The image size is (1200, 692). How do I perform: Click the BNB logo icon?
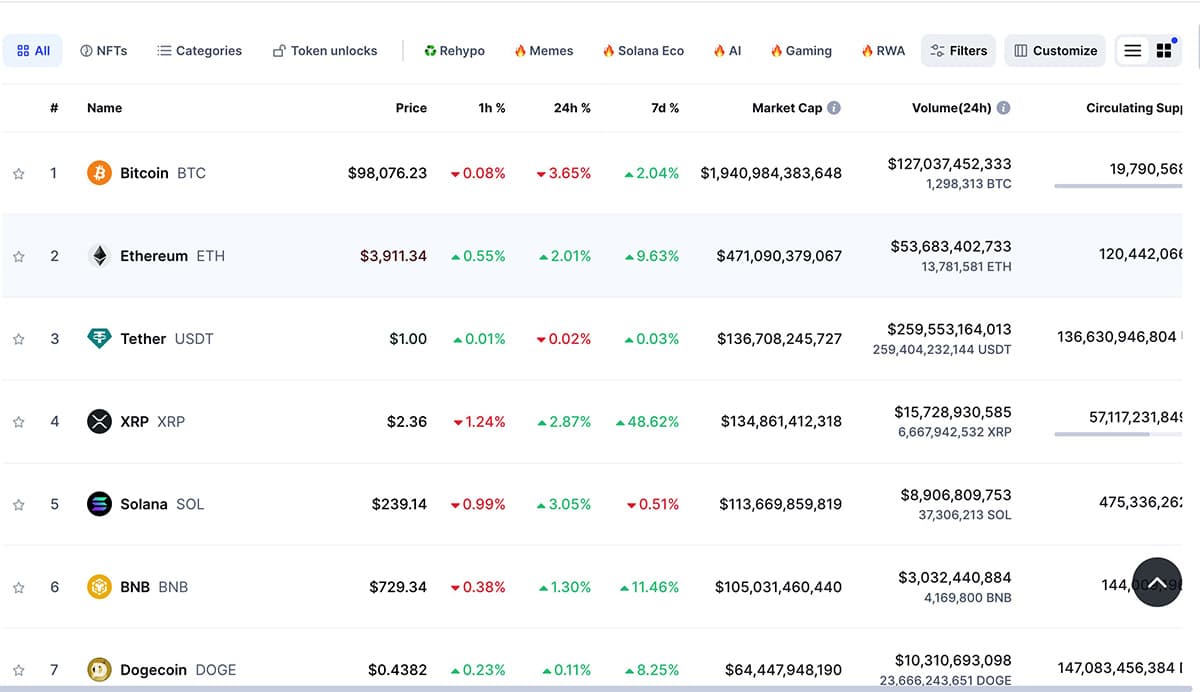[99, 587]
